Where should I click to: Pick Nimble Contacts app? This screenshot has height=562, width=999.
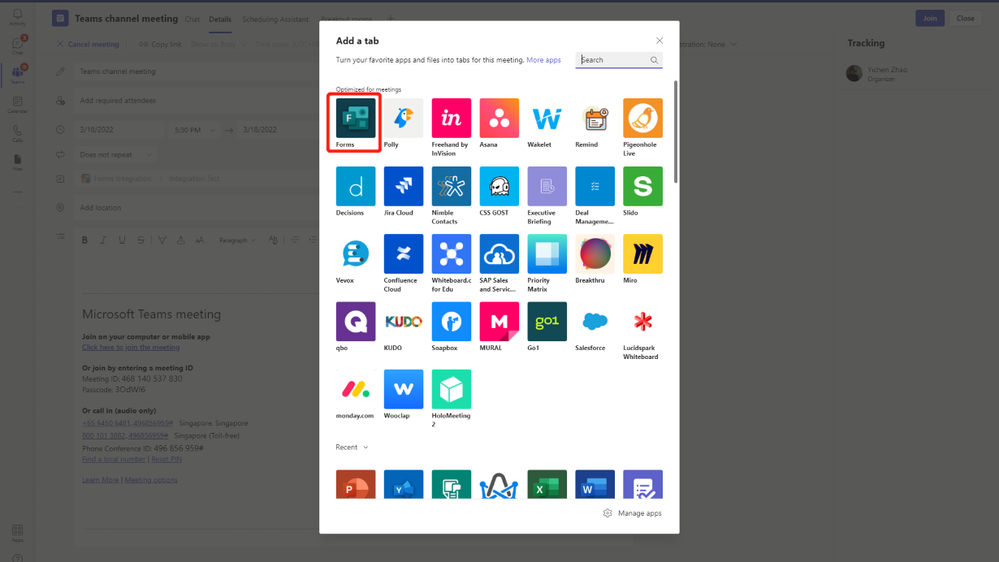(x=451, y=186)
